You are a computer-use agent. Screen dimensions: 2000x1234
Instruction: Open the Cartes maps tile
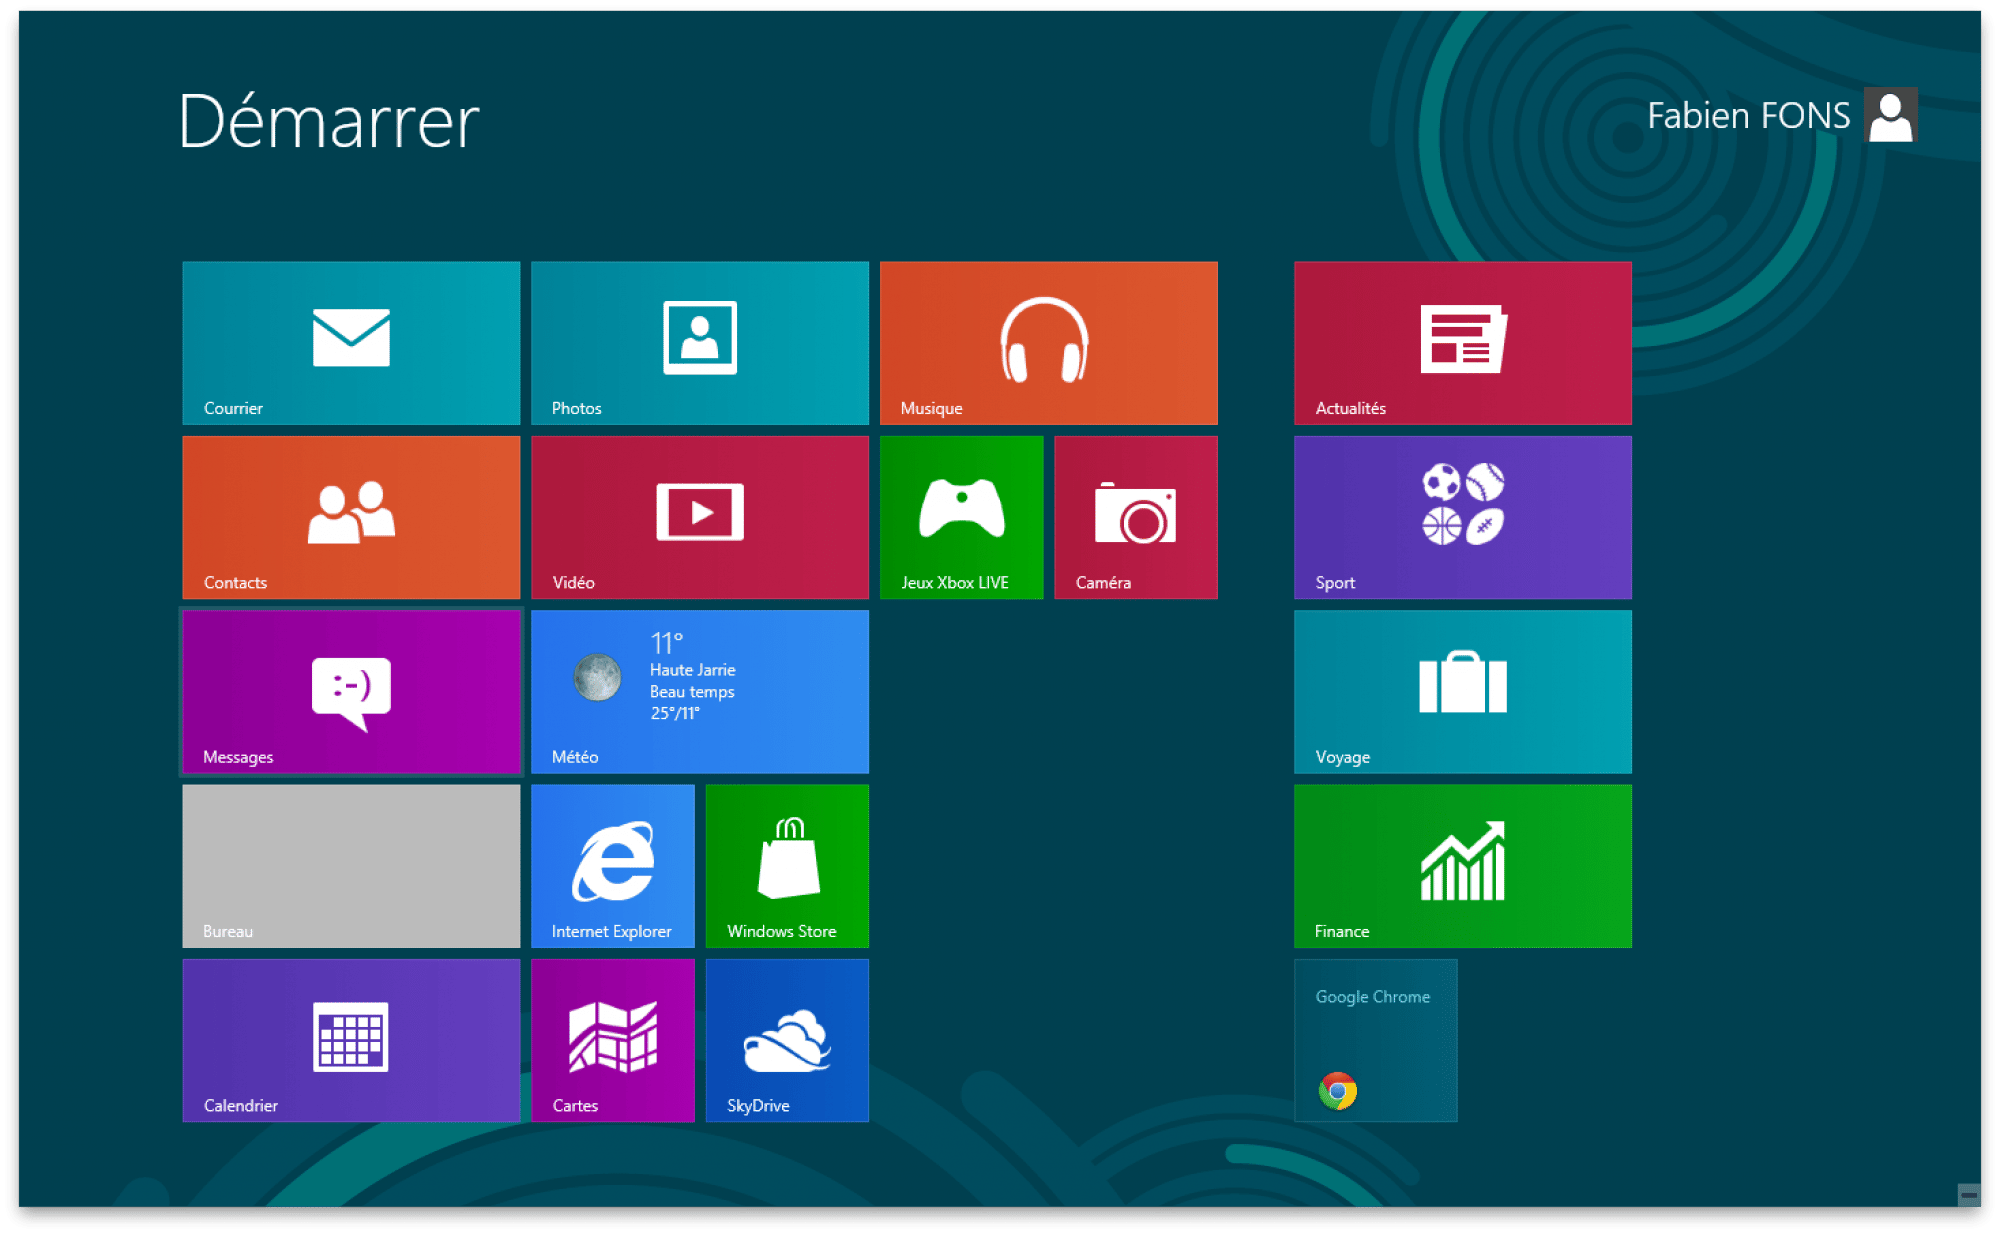pyautogui.click(x=613, y=1040)
